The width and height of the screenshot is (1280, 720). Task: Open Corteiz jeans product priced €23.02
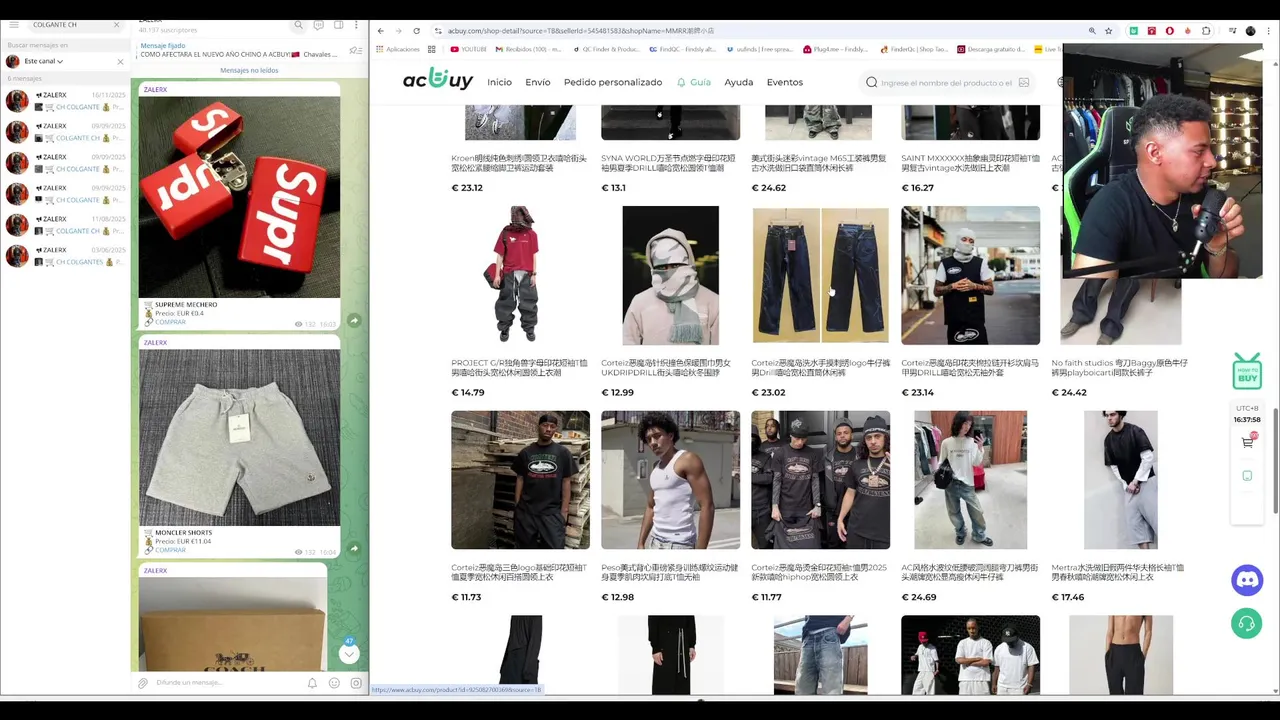820,275
